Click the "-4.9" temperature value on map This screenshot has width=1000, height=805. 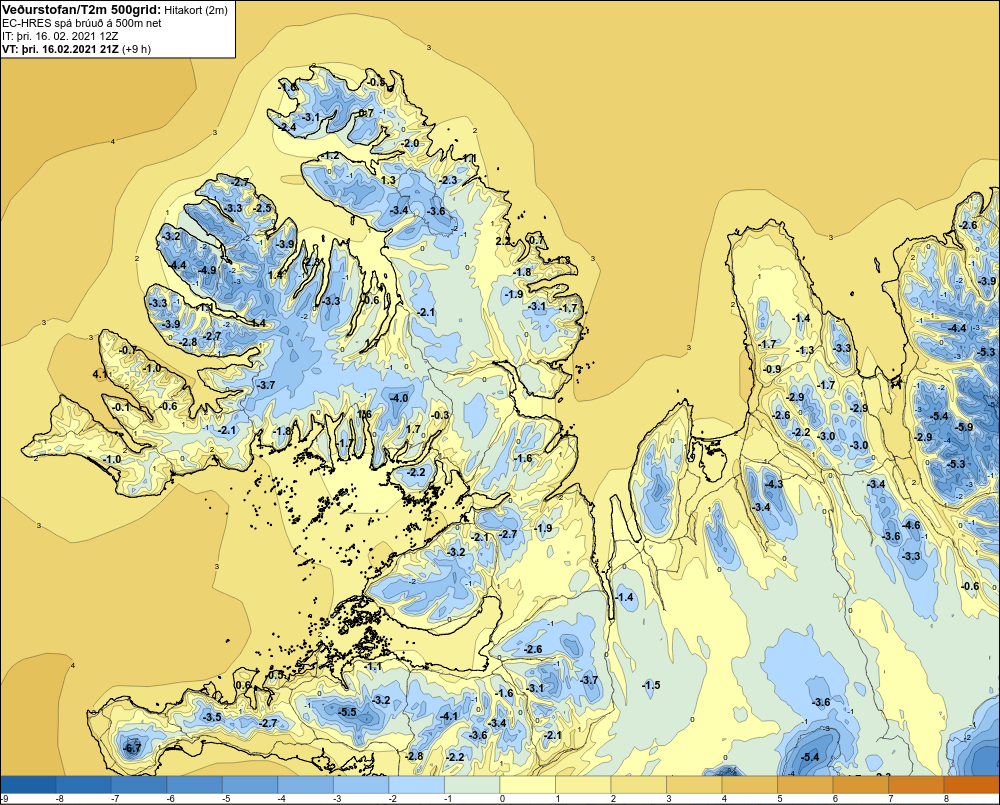tap(207, 270)
